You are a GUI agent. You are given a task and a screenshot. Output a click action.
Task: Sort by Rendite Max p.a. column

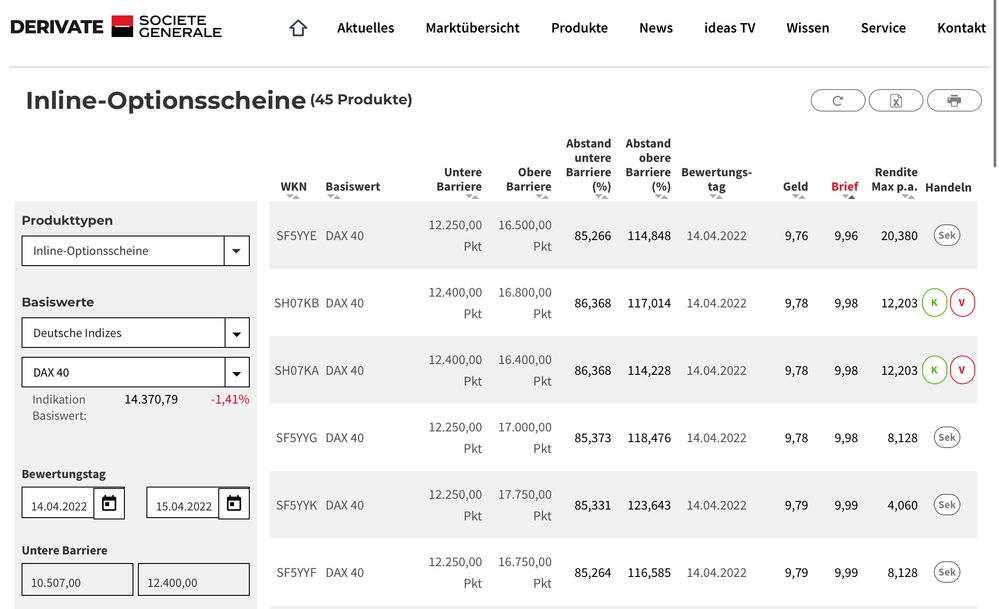pos(895,180)
